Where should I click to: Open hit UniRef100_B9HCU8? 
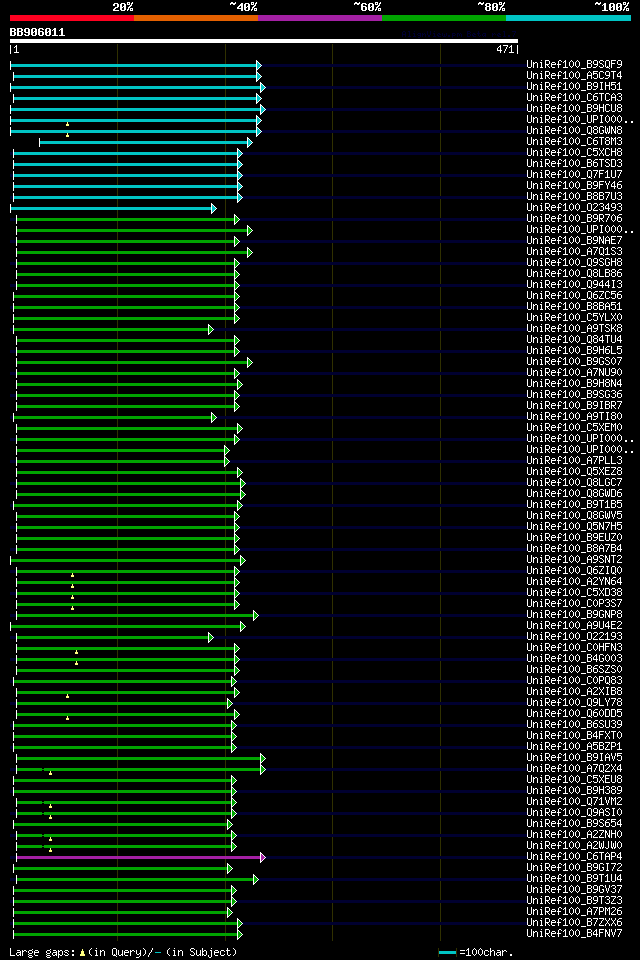point(574,108)
